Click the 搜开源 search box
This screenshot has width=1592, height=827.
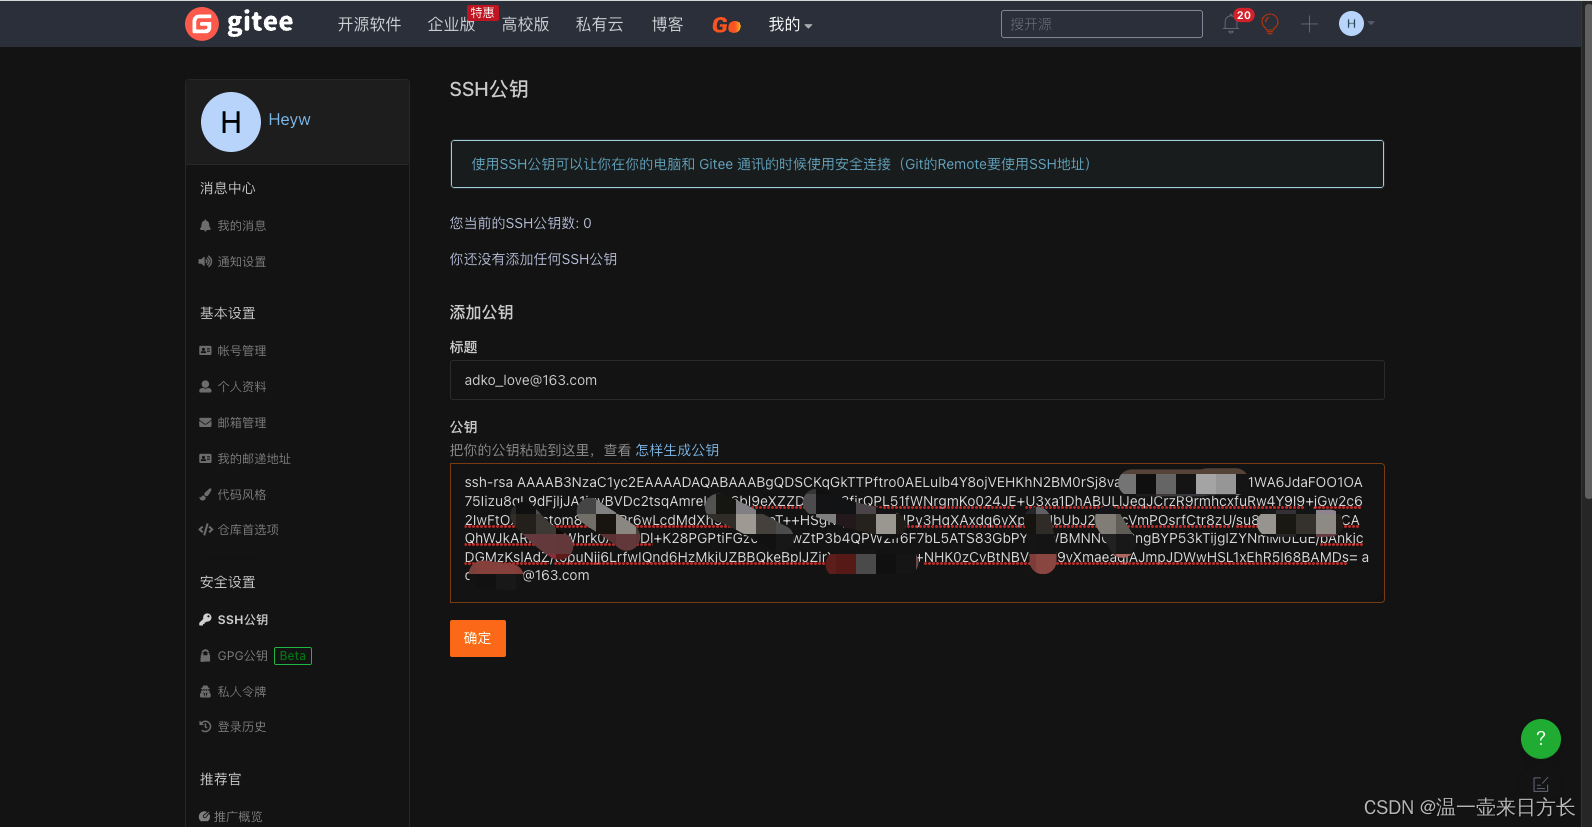[1101, 24]
